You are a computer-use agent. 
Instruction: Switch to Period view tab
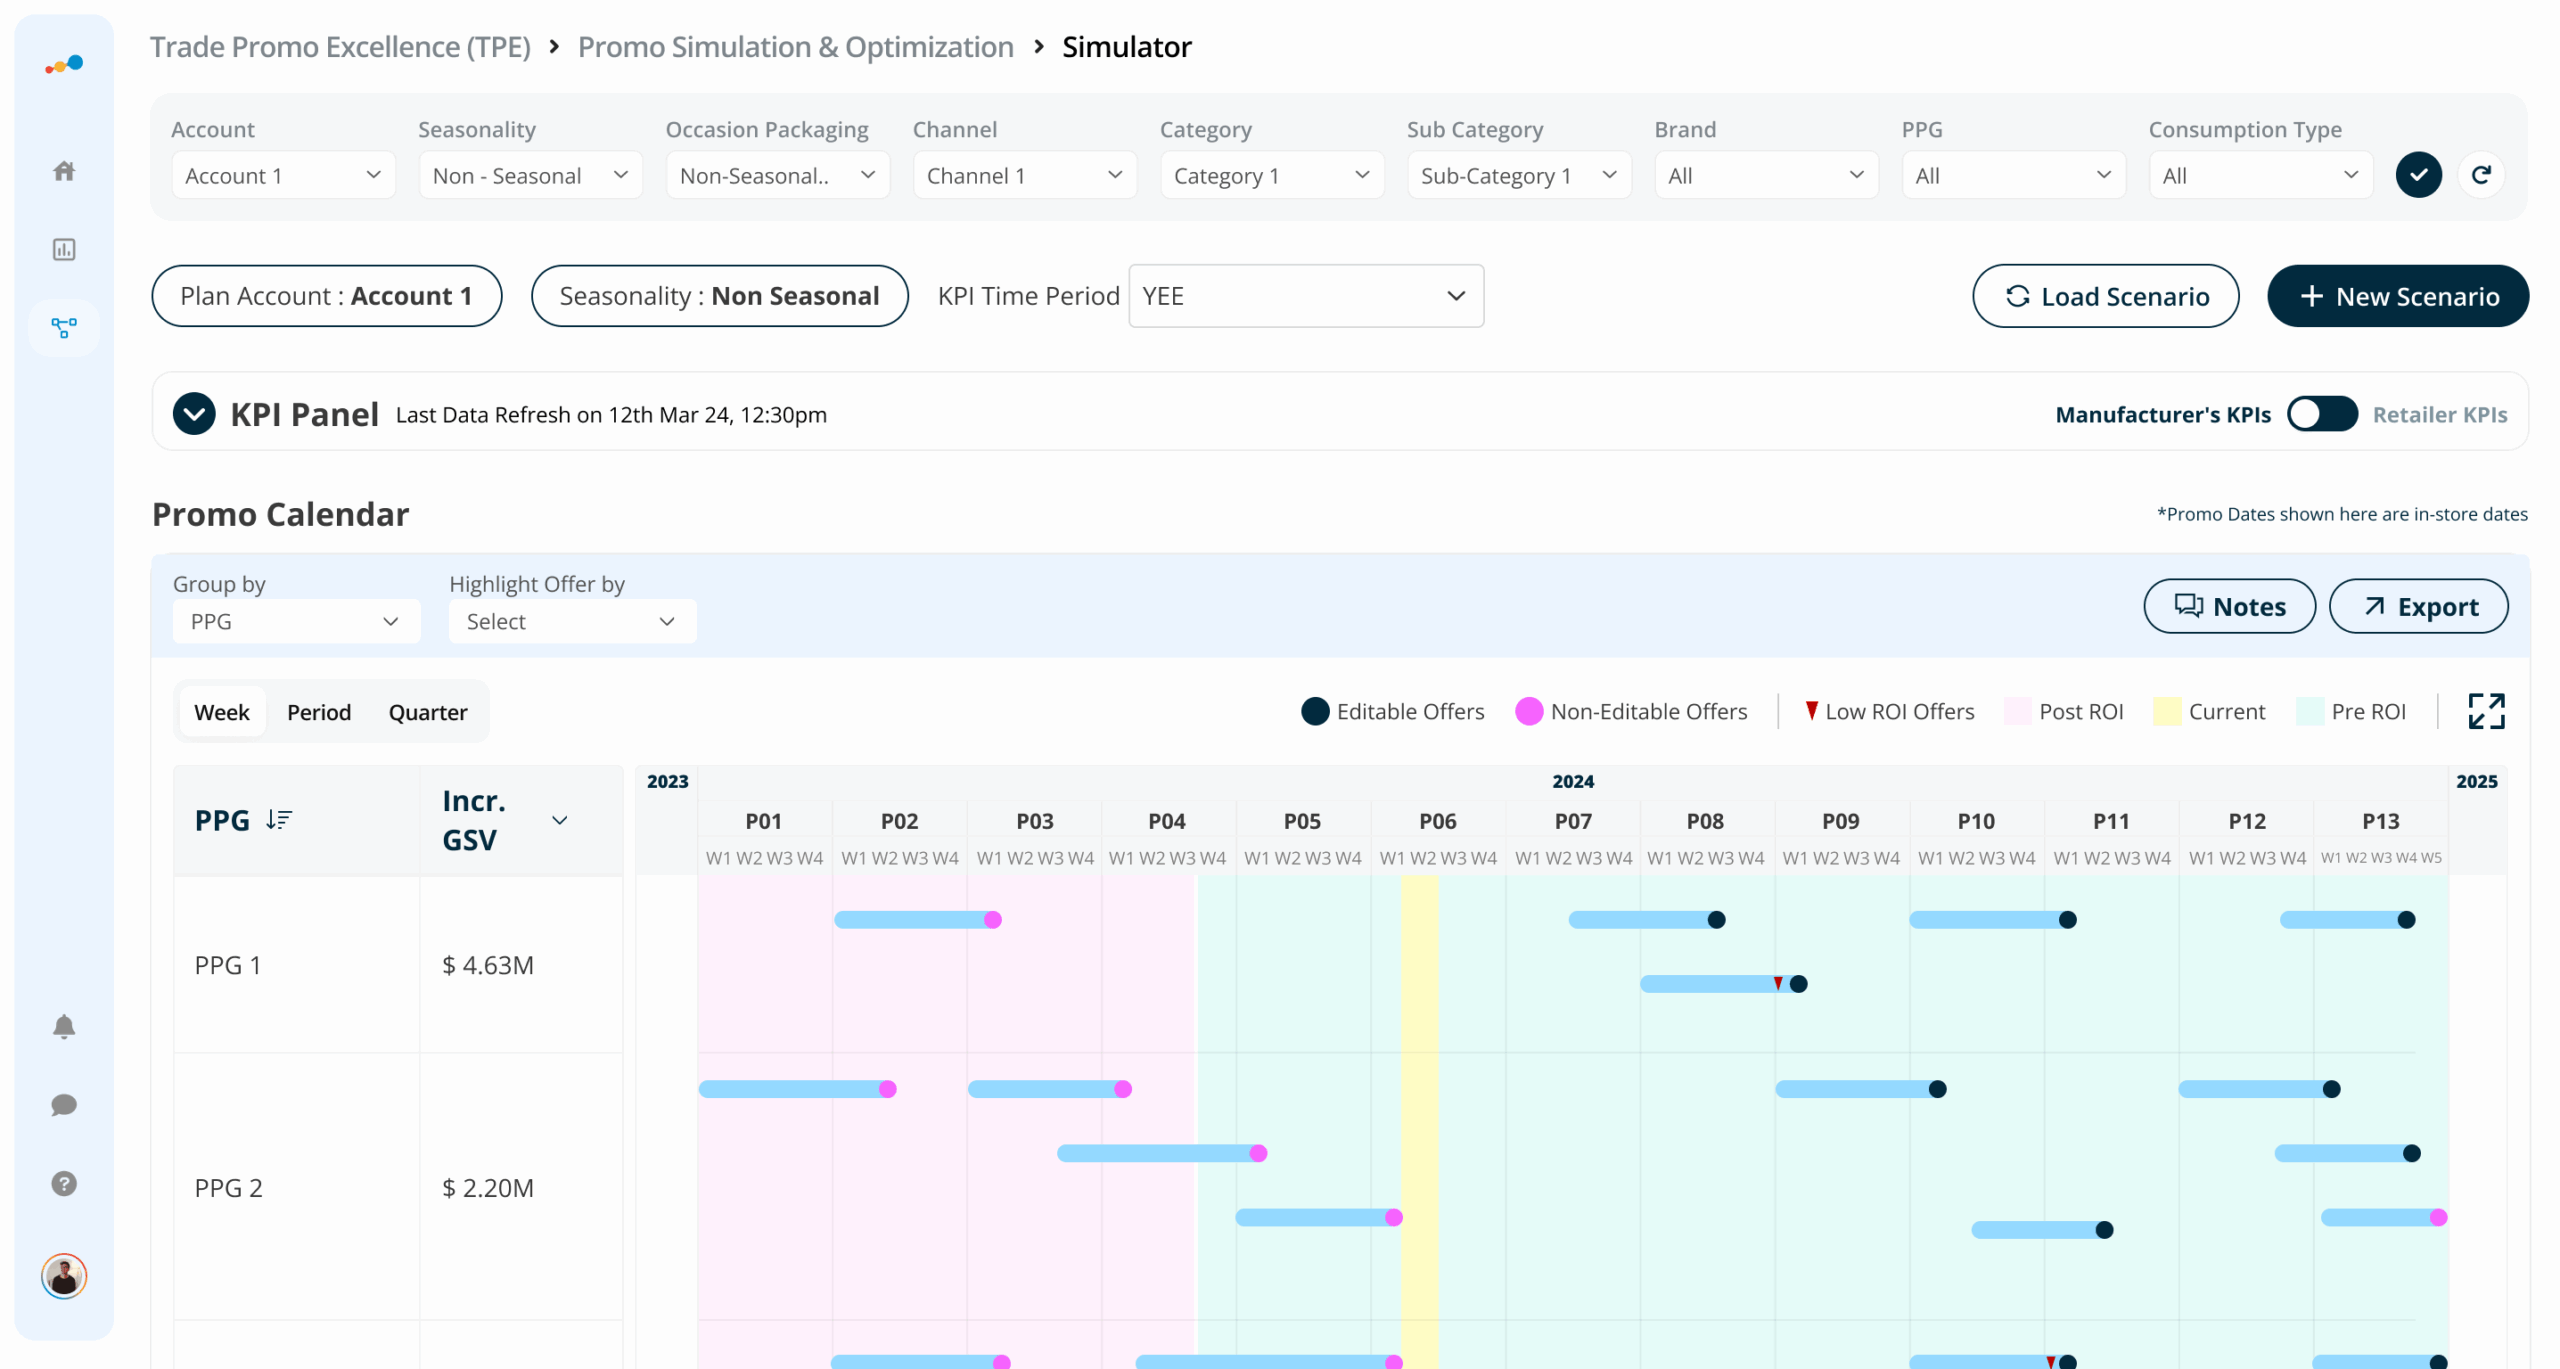(319, 712)
